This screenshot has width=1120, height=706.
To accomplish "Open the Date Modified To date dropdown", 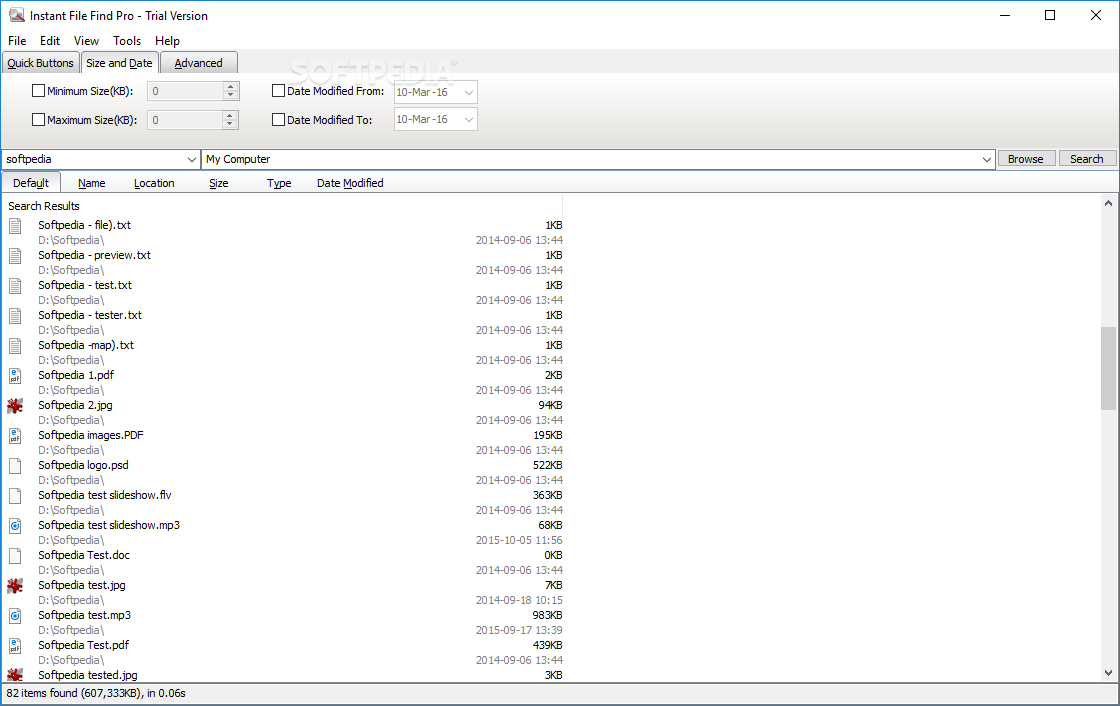I will [x=469, y=119].
